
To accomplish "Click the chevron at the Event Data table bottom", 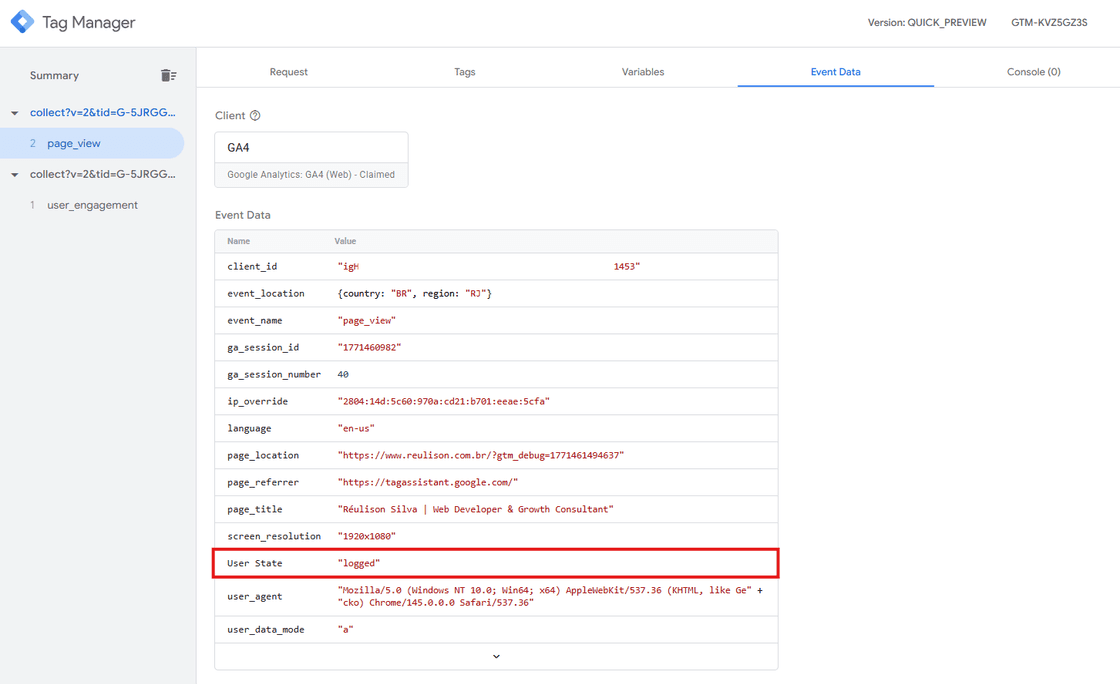I will [x=496, y=656].
